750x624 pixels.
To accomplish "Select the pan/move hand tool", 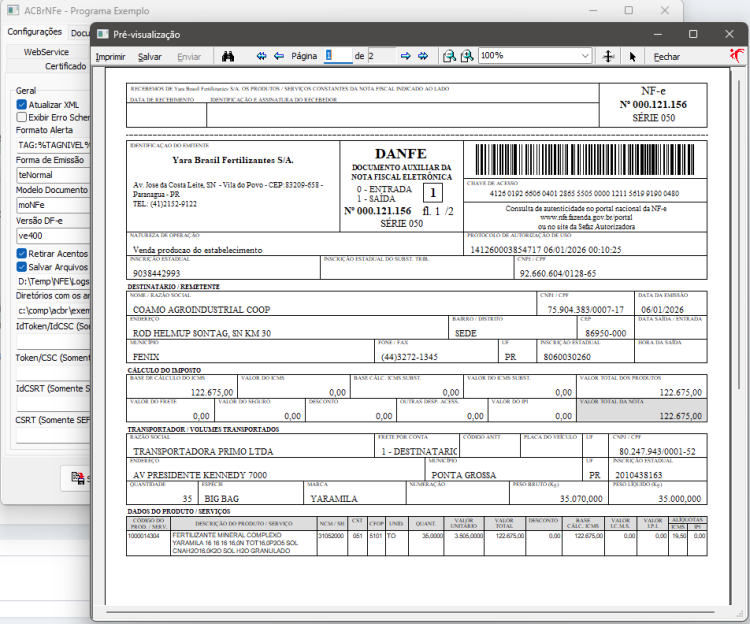I will [x=608, y=56].
